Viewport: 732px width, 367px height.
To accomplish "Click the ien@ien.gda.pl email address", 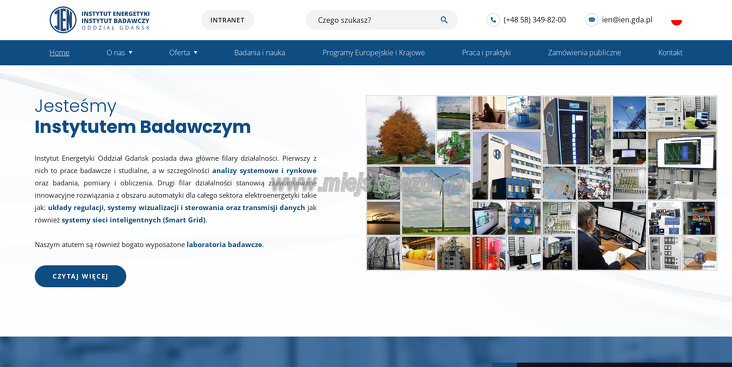I will (x=627, y=20).
